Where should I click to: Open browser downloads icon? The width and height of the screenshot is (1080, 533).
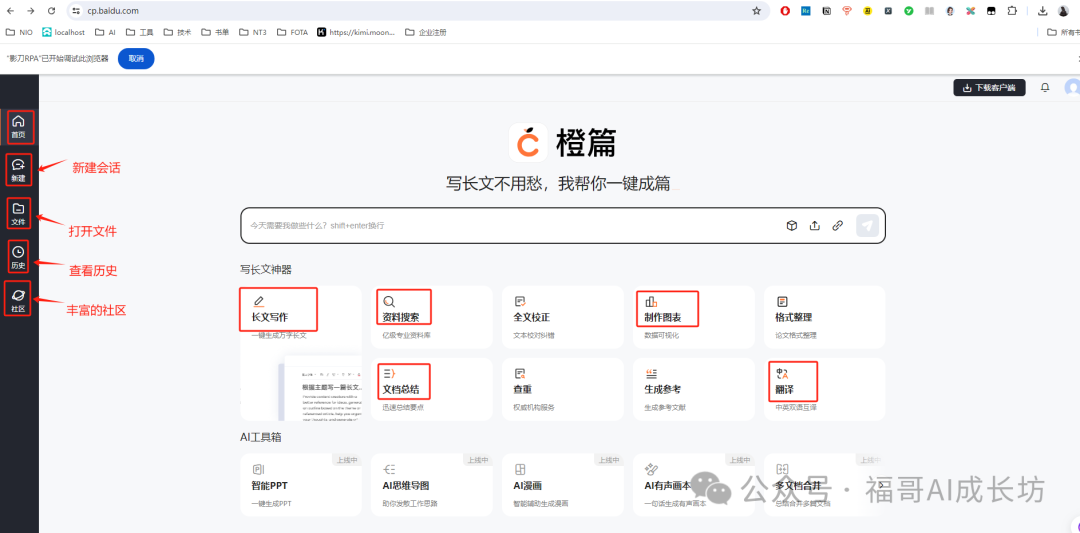tap(1043, 11)
